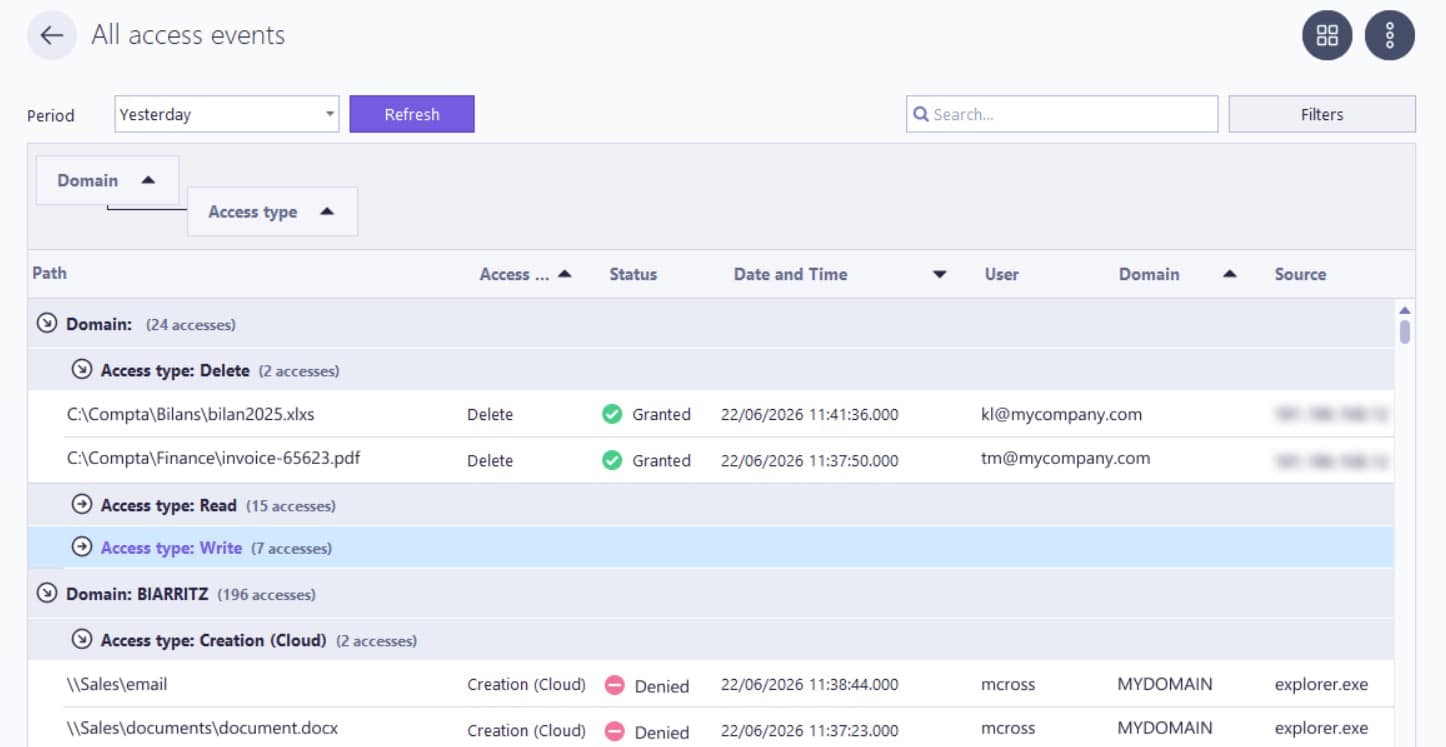
Task: Click the Refresh button
Action: [412, 114]
